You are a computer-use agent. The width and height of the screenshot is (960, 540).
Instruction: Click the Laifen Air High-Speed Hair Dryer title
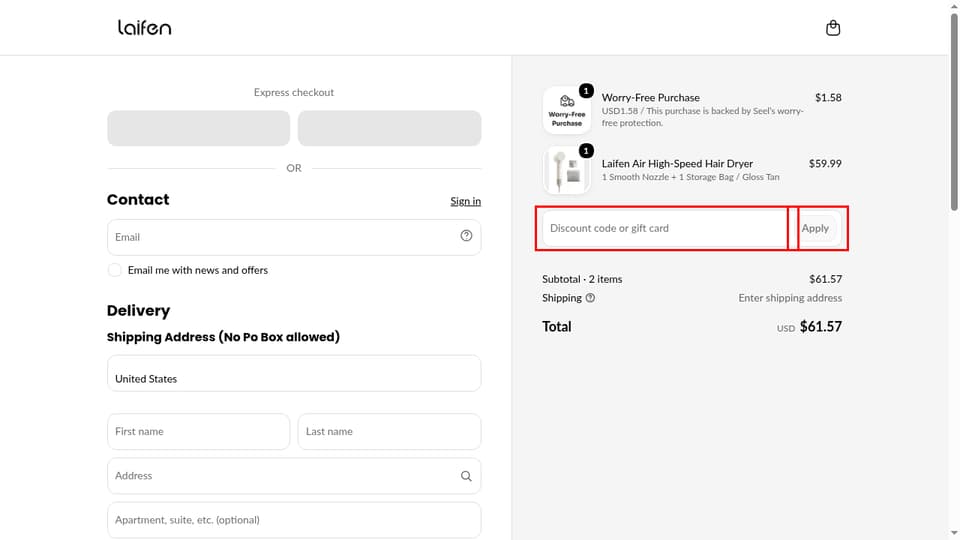point(677,163)
